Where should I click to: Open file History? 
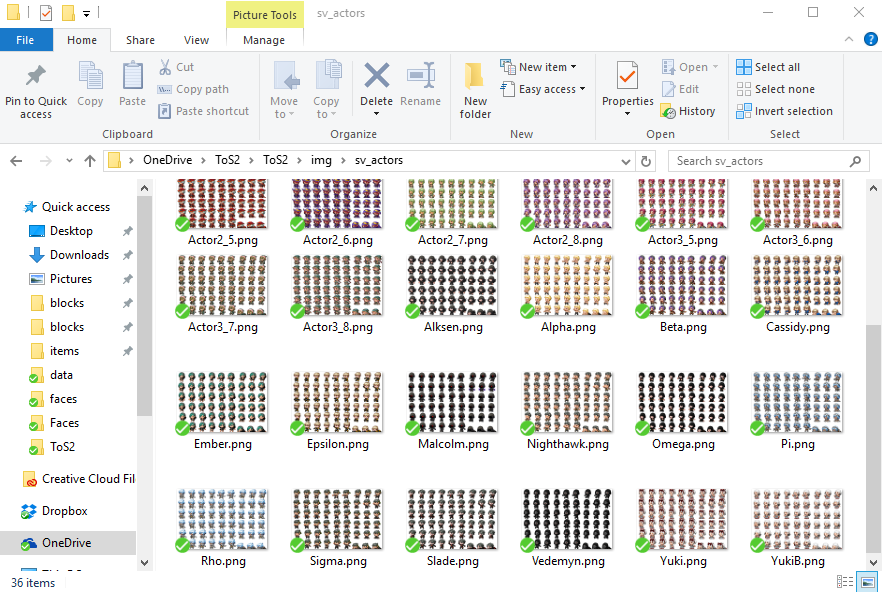click(x=688, y=111)
